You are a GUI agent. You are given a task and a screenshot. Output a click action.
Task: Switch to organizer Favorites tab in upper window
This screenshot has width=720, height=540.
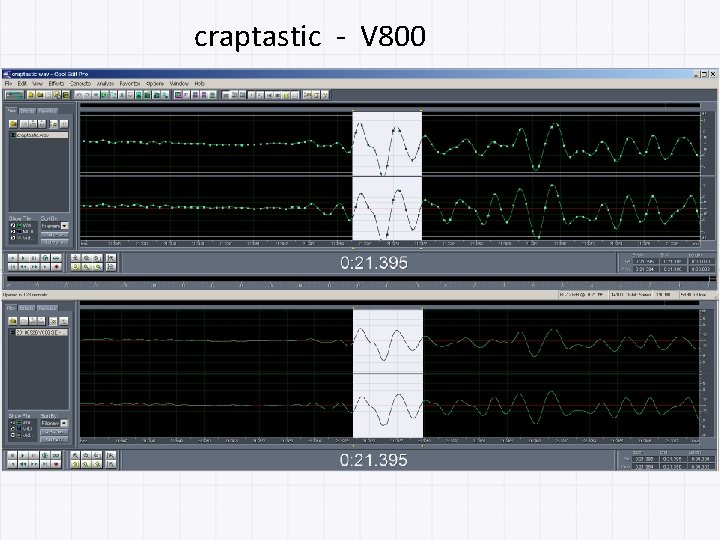tap(47, 111)
